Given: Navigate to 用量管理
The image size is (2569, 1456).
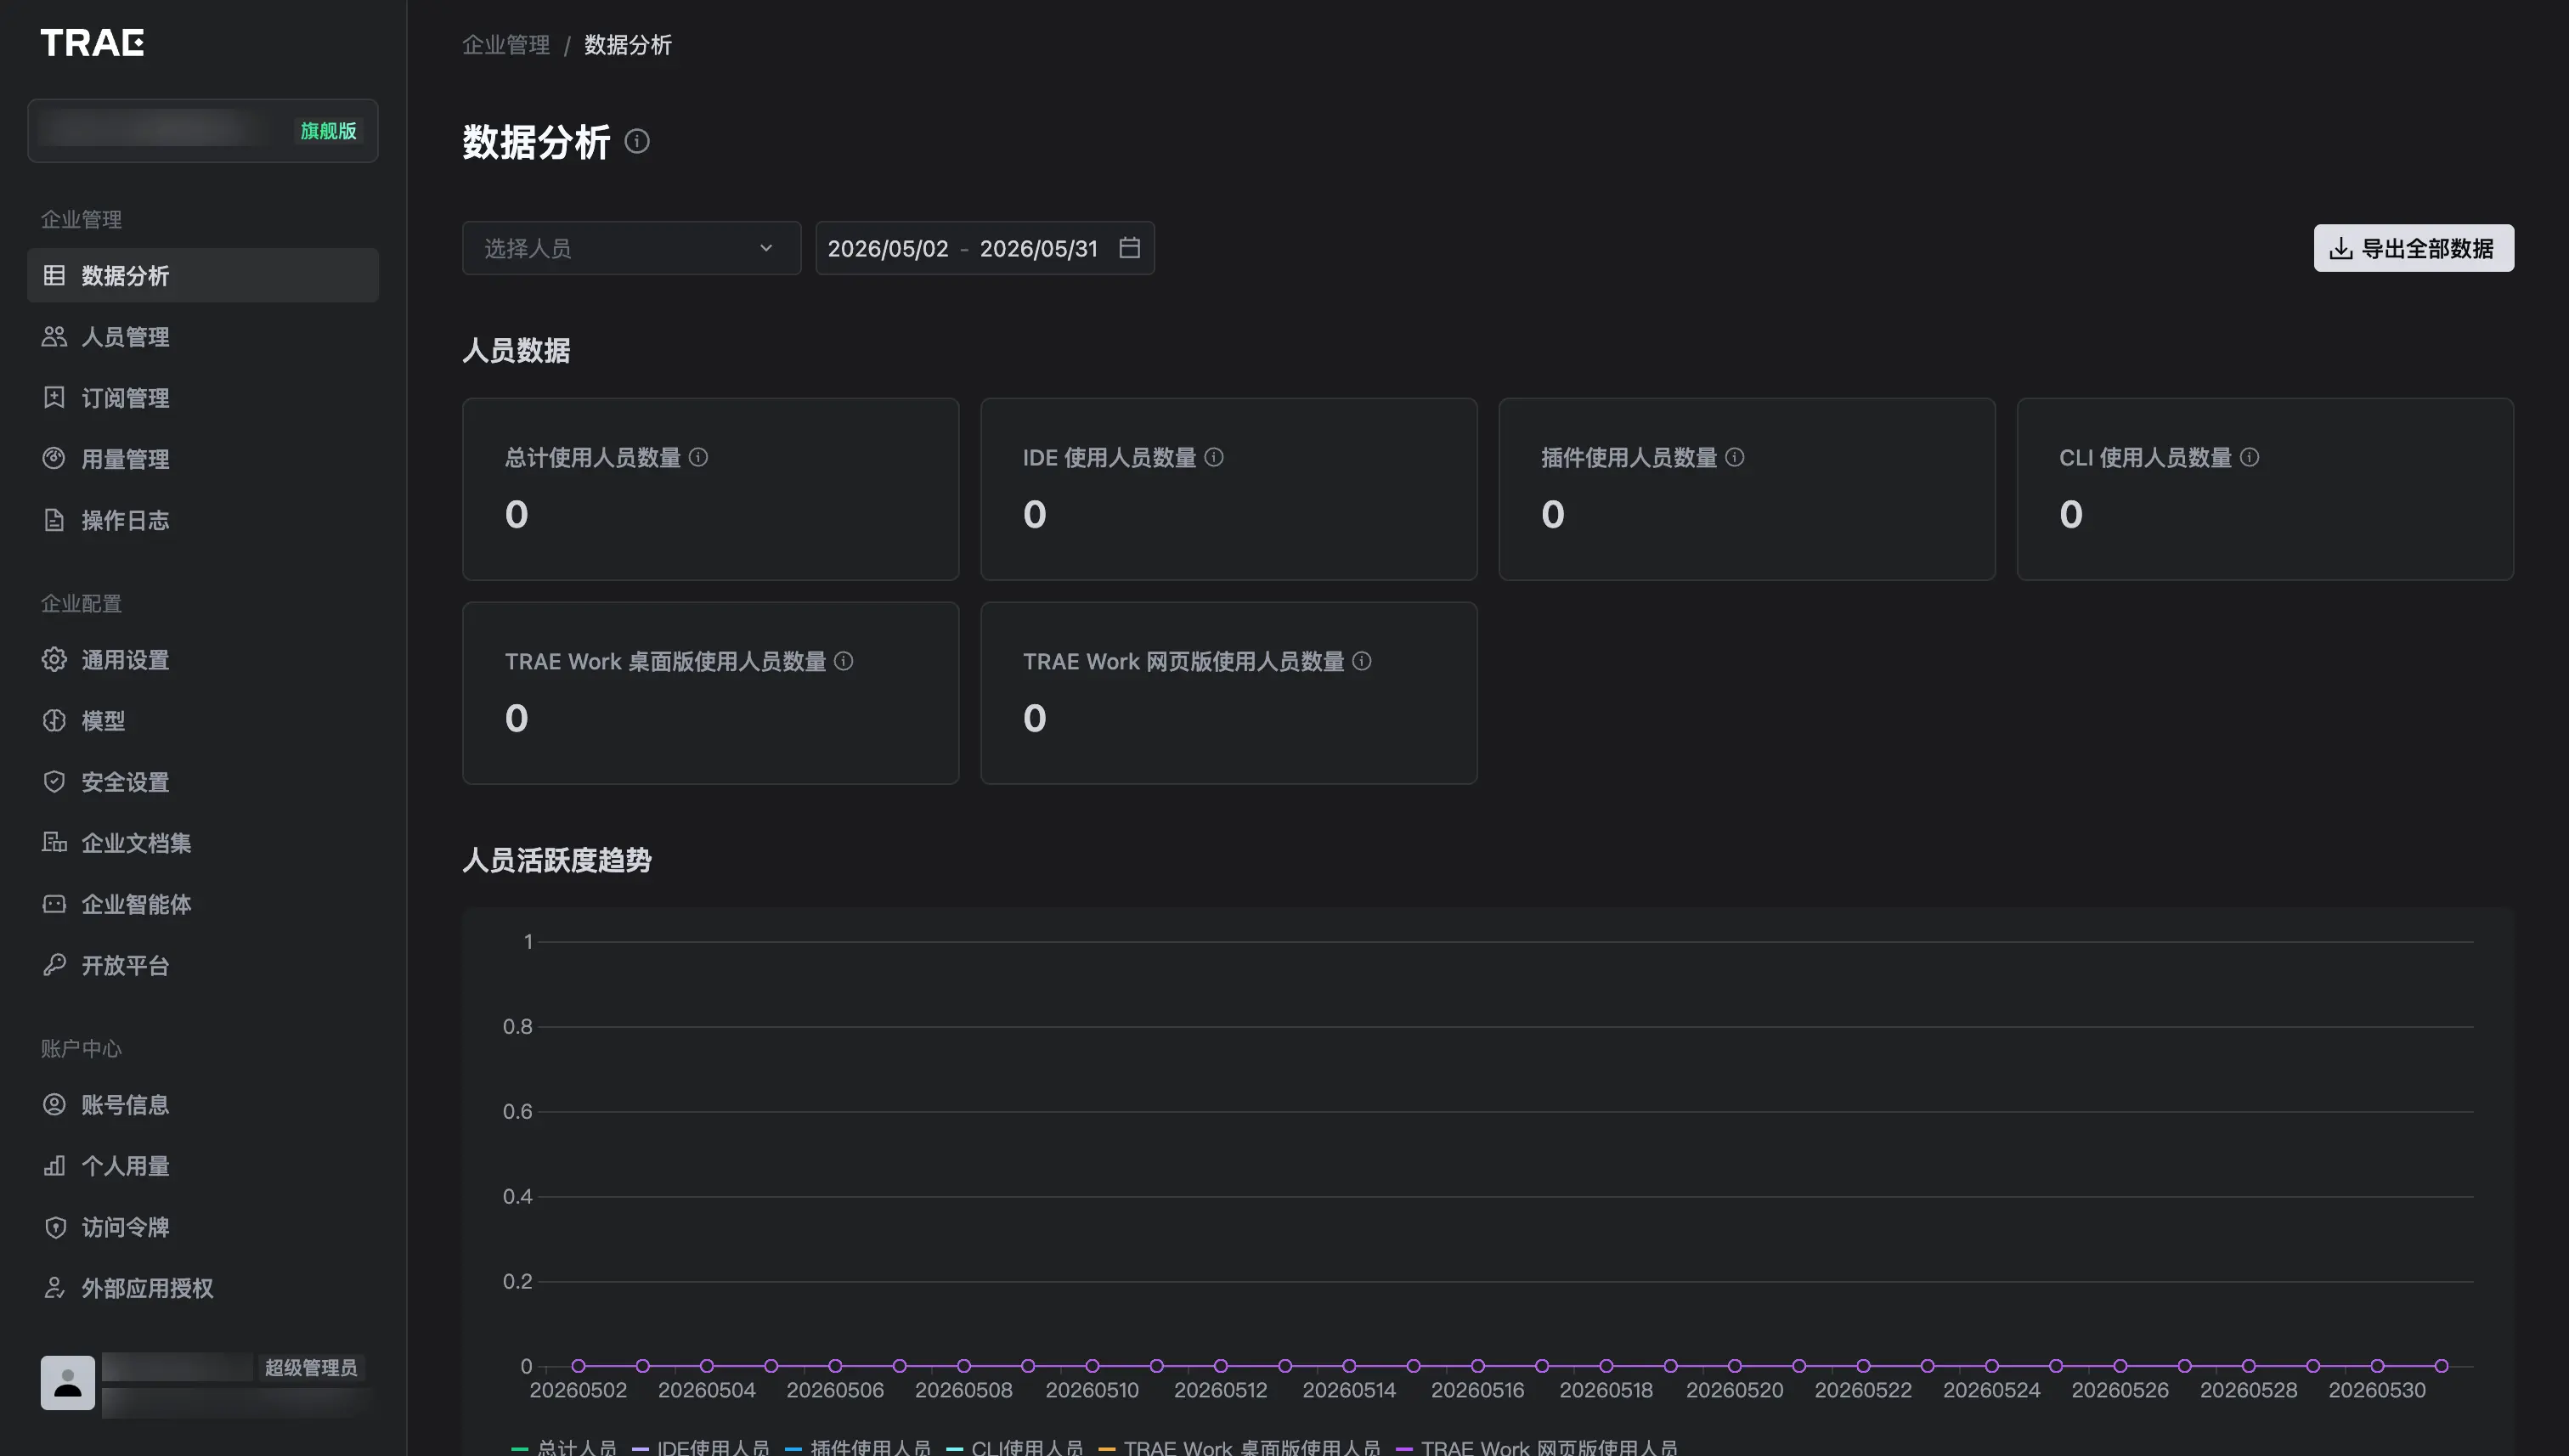Looking at the screenshot, I should tap(203, 459).
